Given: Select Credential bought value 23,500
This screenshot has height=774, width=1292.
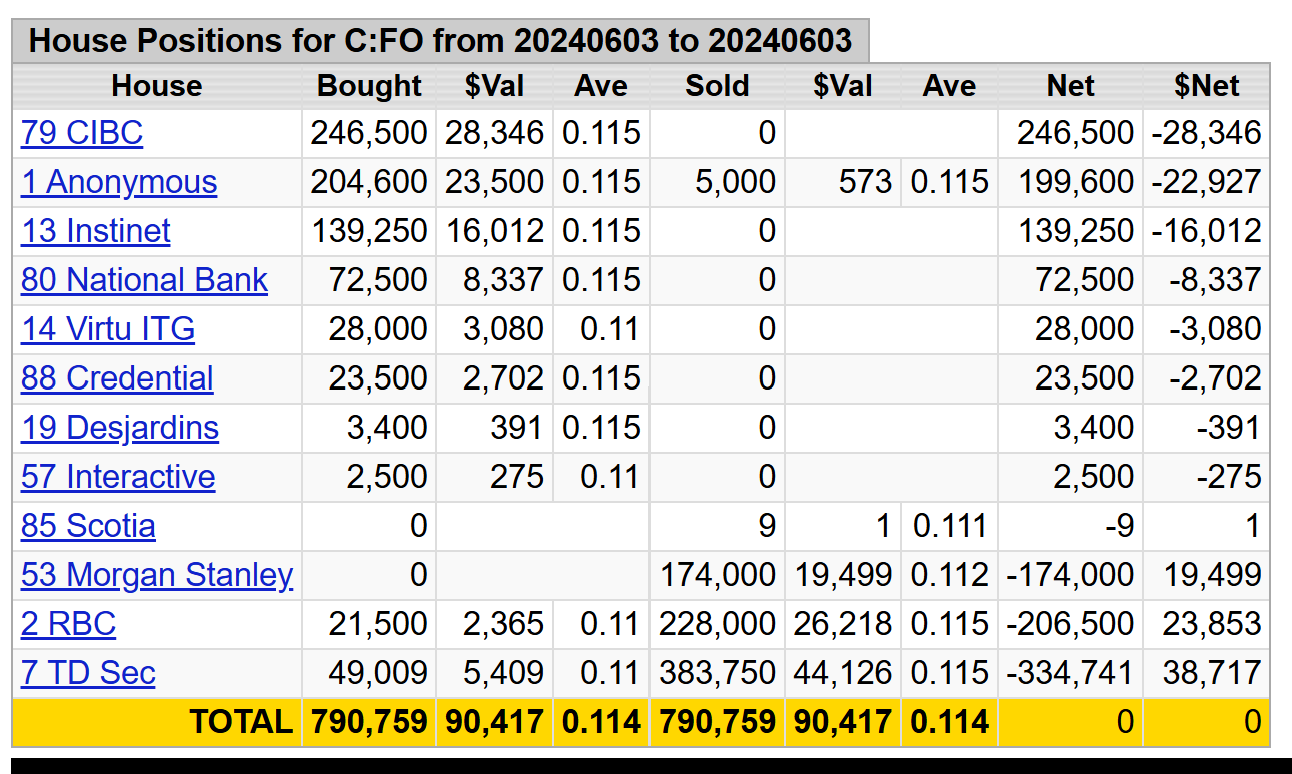Looking at the screenshot, I should (x=378, y=378).
